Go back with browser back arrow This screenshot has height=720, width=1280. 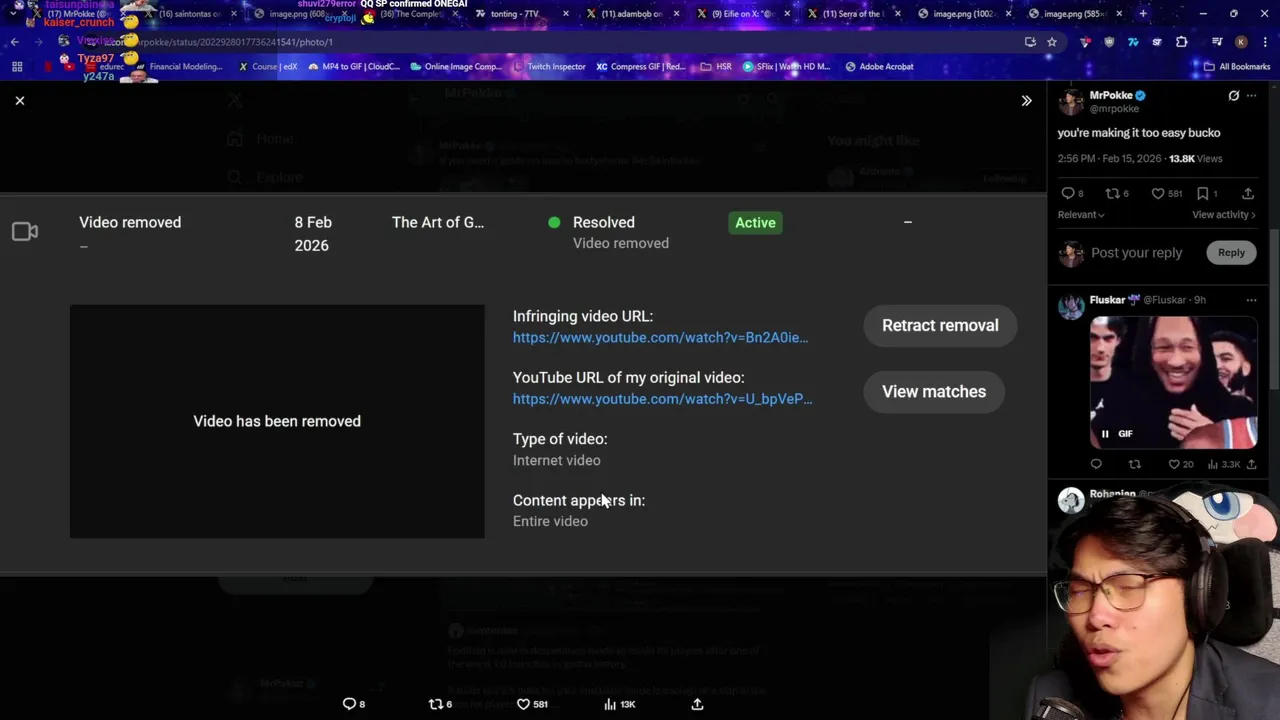pos(15,42)
